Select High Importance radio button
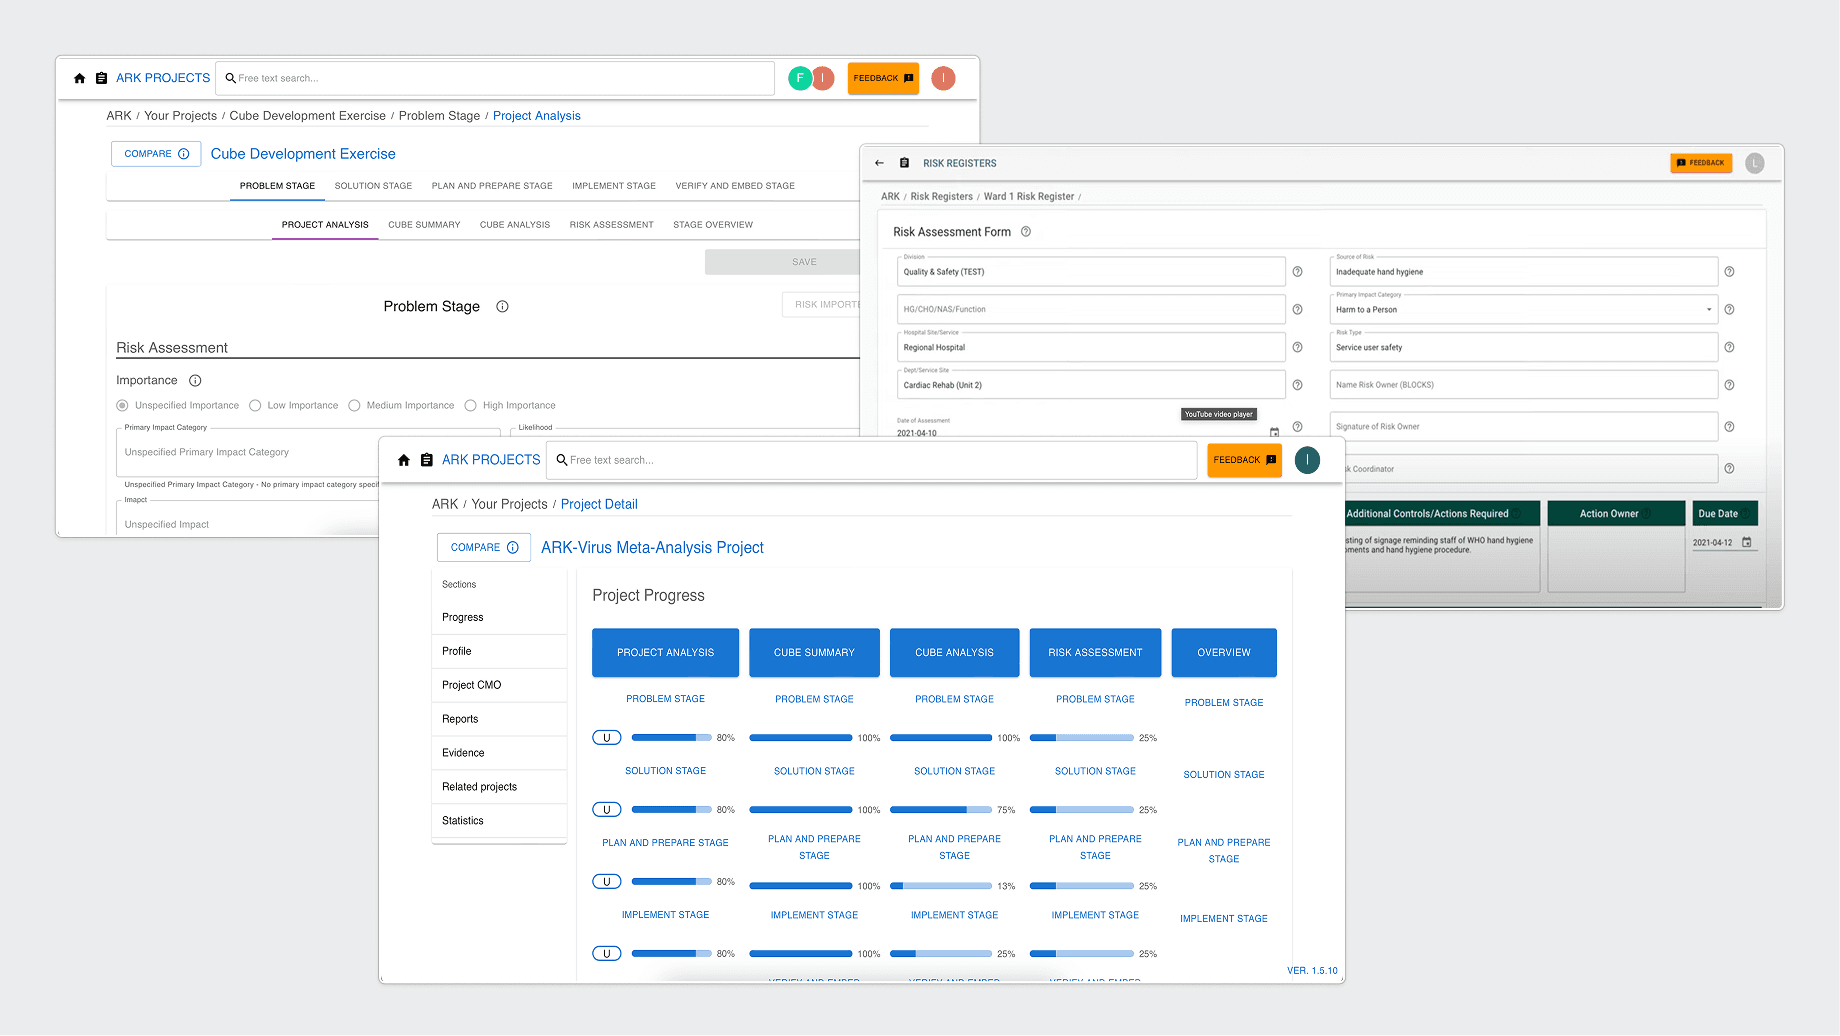 470,406
